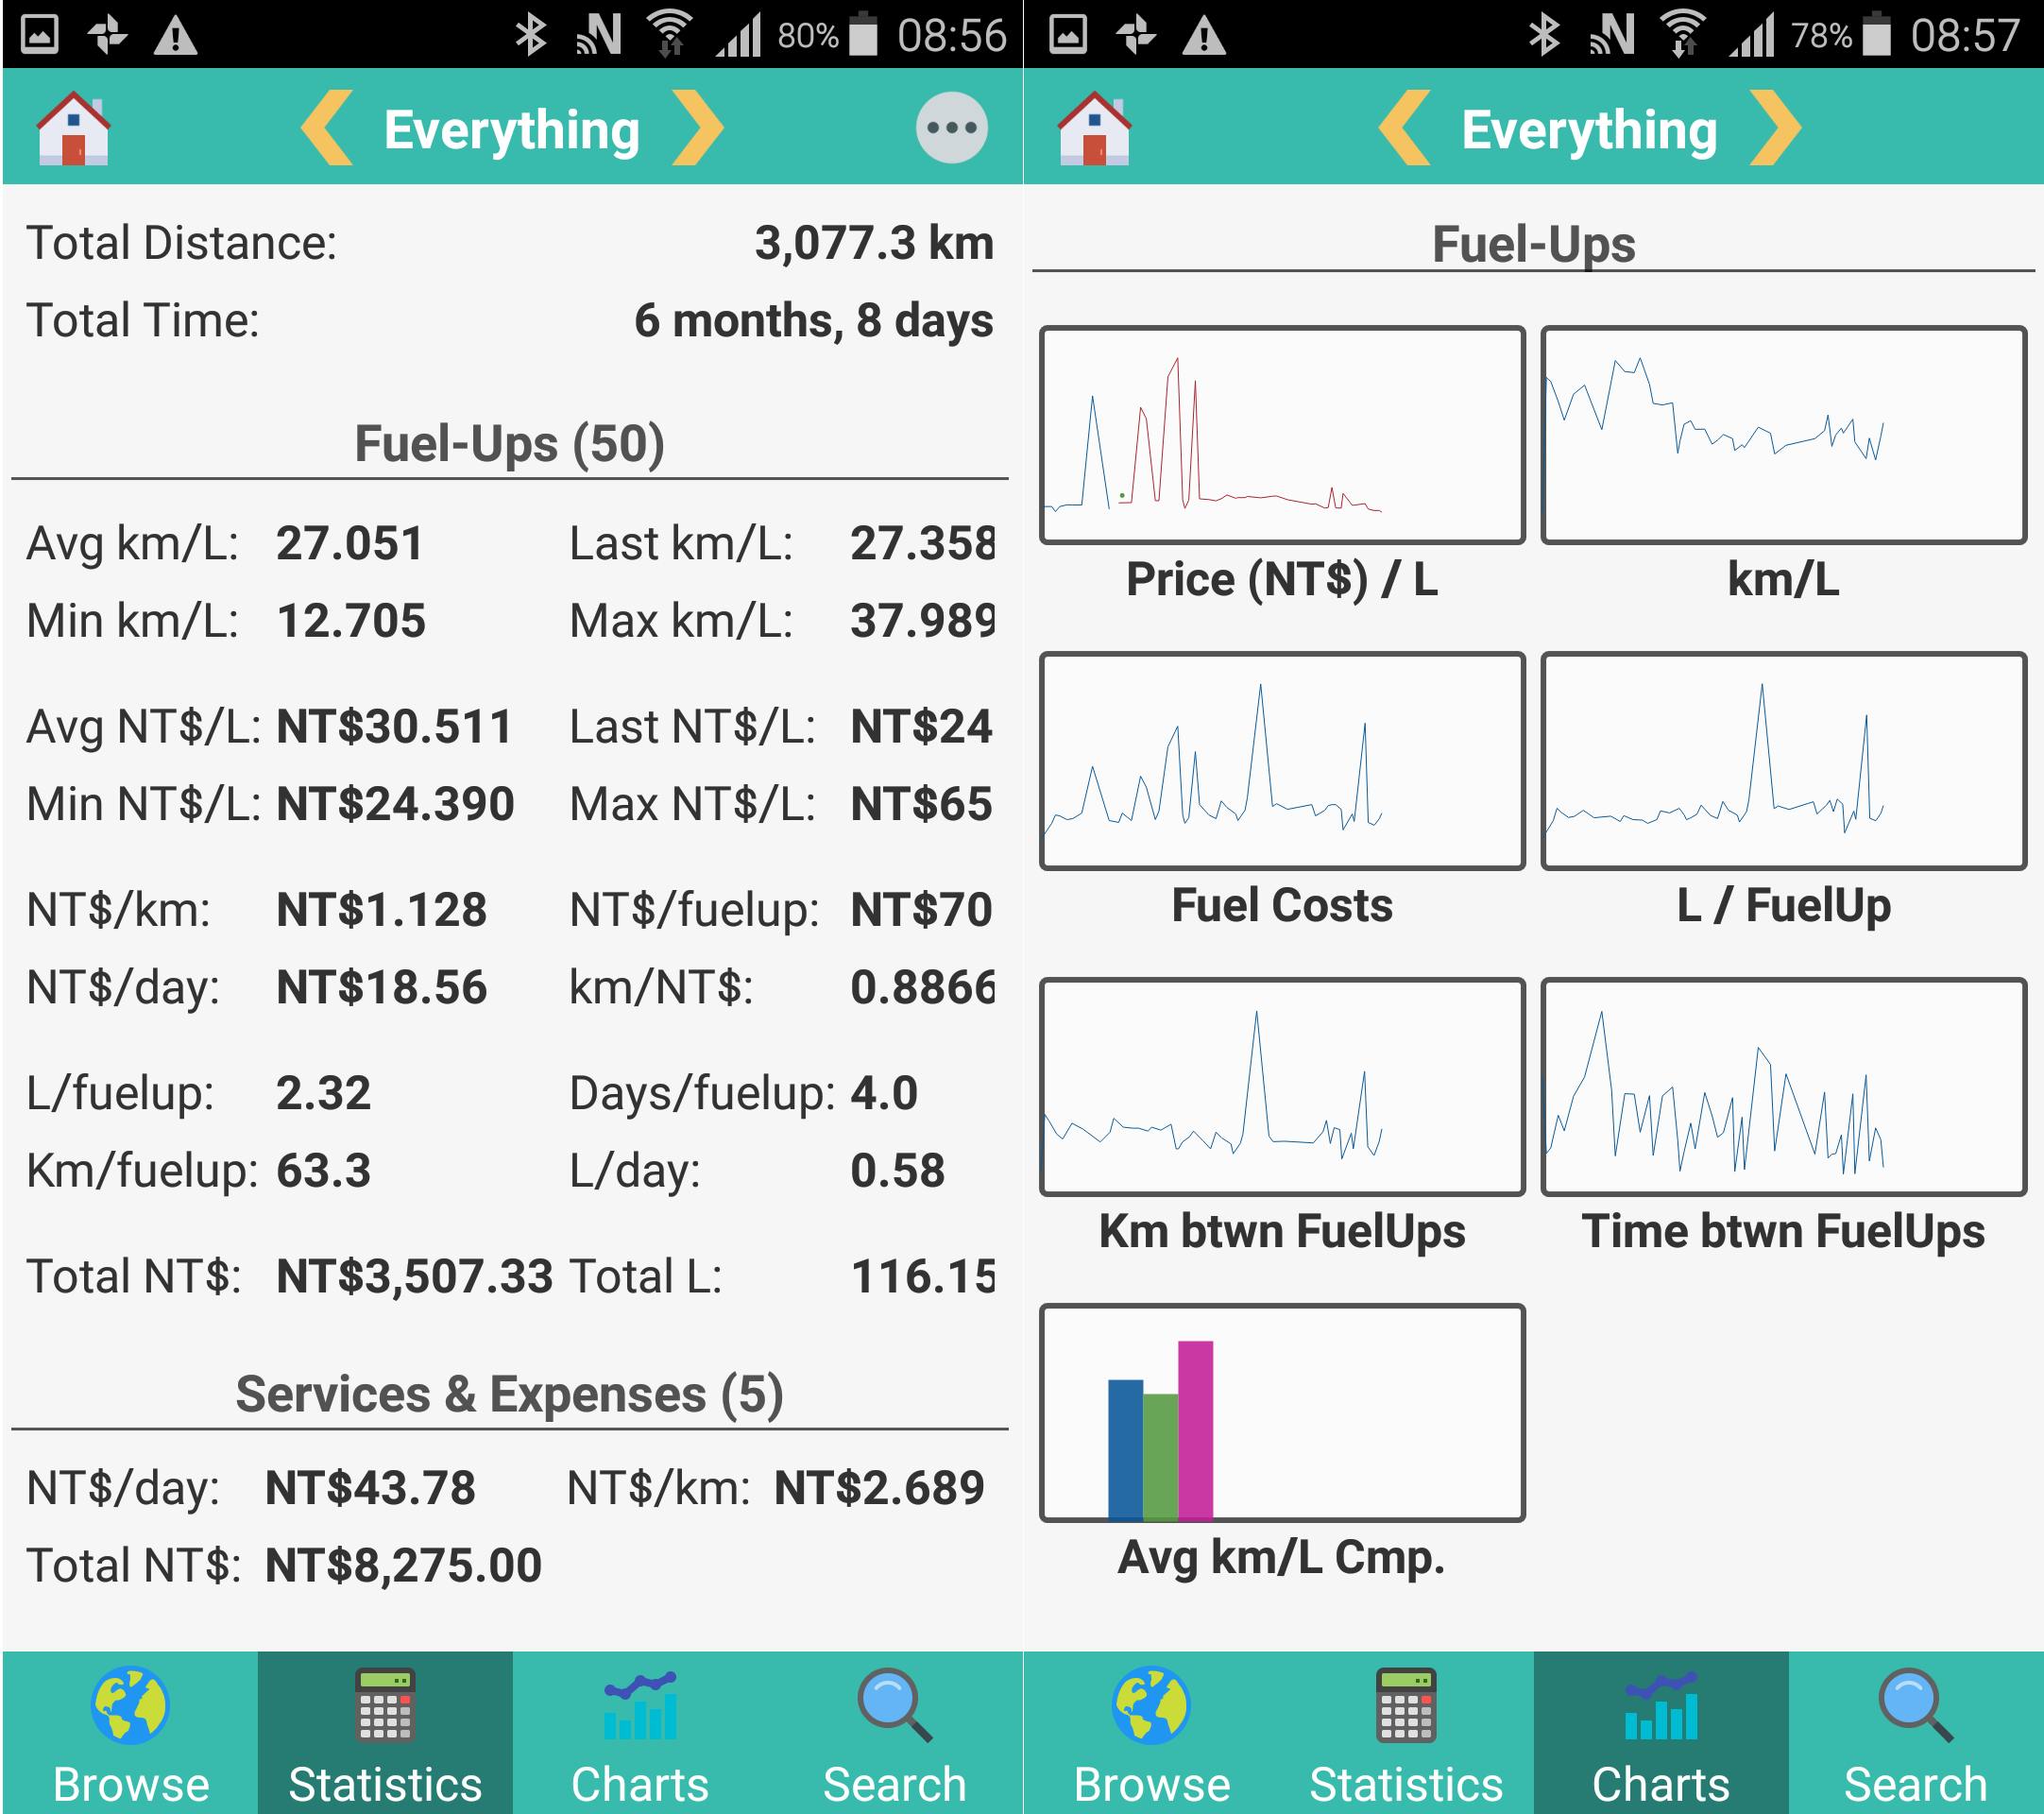The height and width of the screenshot is (1814, 2044).
Task: Open the three-dot overflow menu
Action: pos(951,128)
